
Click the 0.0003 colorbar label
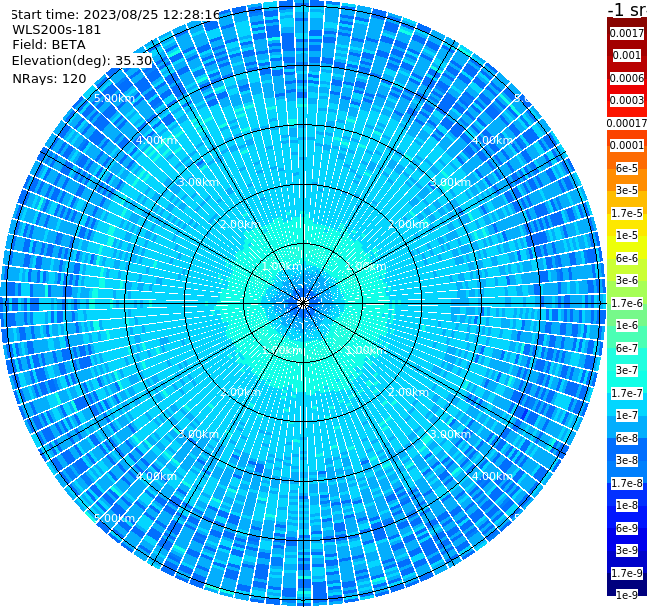627,100
